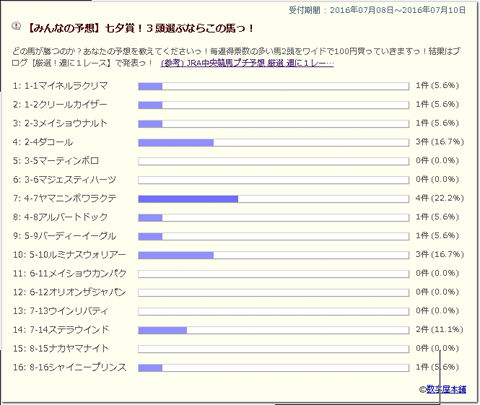Click the 4-7ヤマニンボワラクテ vote bar
Image resolution: width=480 pixels, height=405 pixels.
pyautogui.click(x=274, y=199)
